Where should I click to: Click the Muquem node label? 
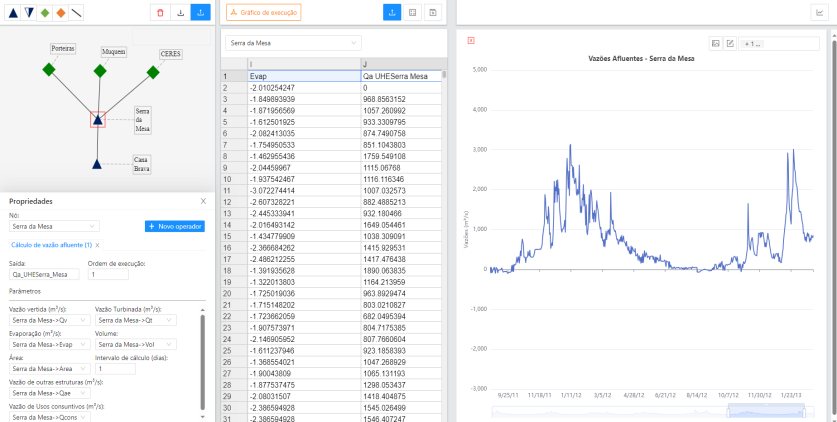(114, 52)
